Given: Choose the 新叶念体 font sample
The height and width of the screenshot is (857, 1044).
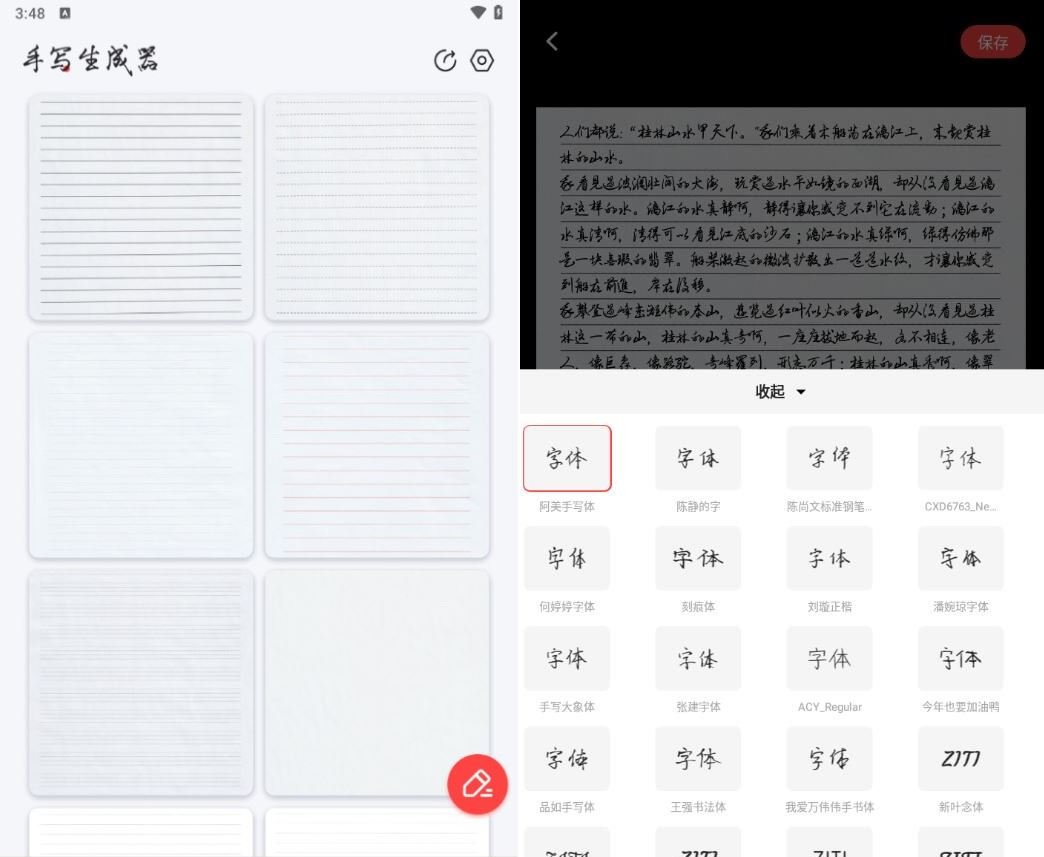Looking at the screenshot, I should pyautogui.click(x=960, y=758).
